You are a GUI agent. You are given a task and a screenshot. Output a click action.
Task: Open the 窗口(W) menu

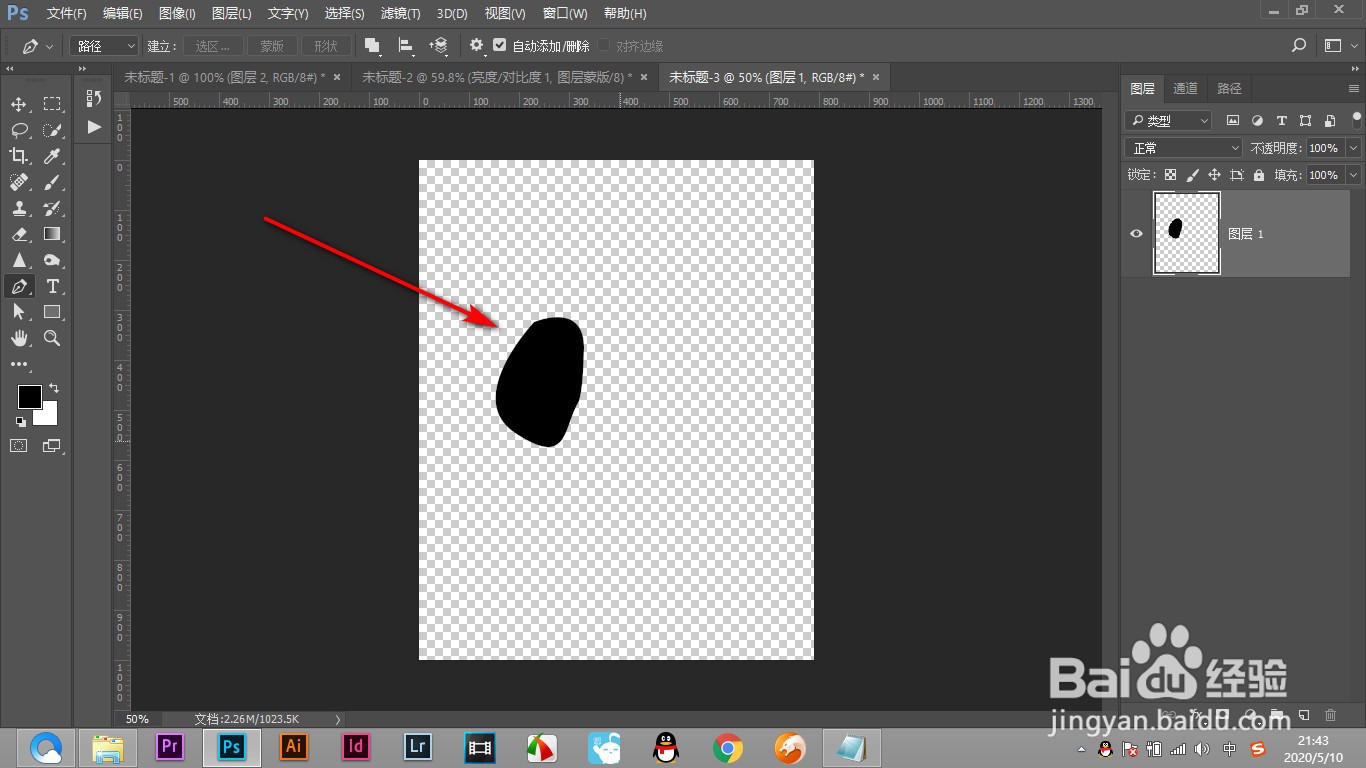pyautogui.click(x=565, y=14)
